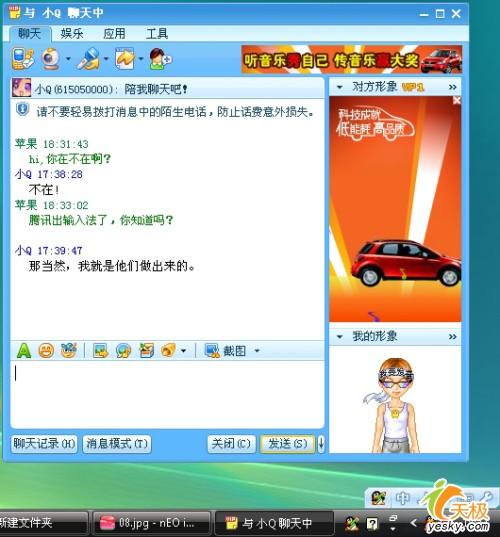Switch to the 聊天 tab
Screen dimensions: 500x537
click(29, 34)
